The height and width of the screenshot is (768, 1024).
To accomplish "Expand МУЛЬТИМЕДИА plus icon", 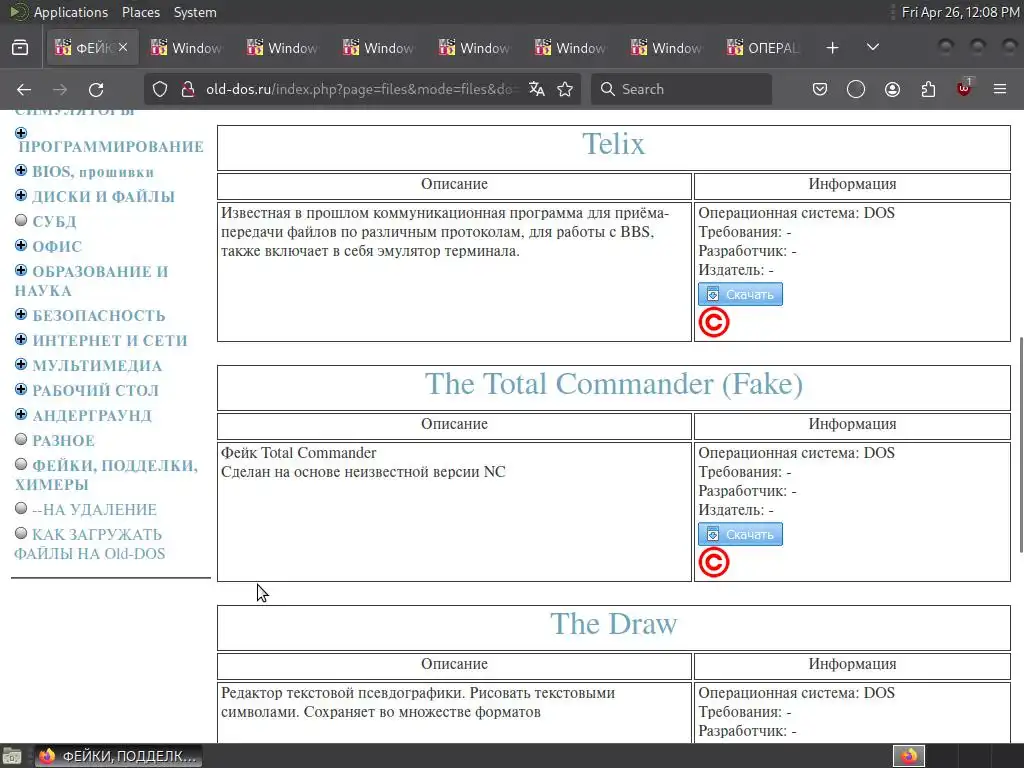I will 21,364.
